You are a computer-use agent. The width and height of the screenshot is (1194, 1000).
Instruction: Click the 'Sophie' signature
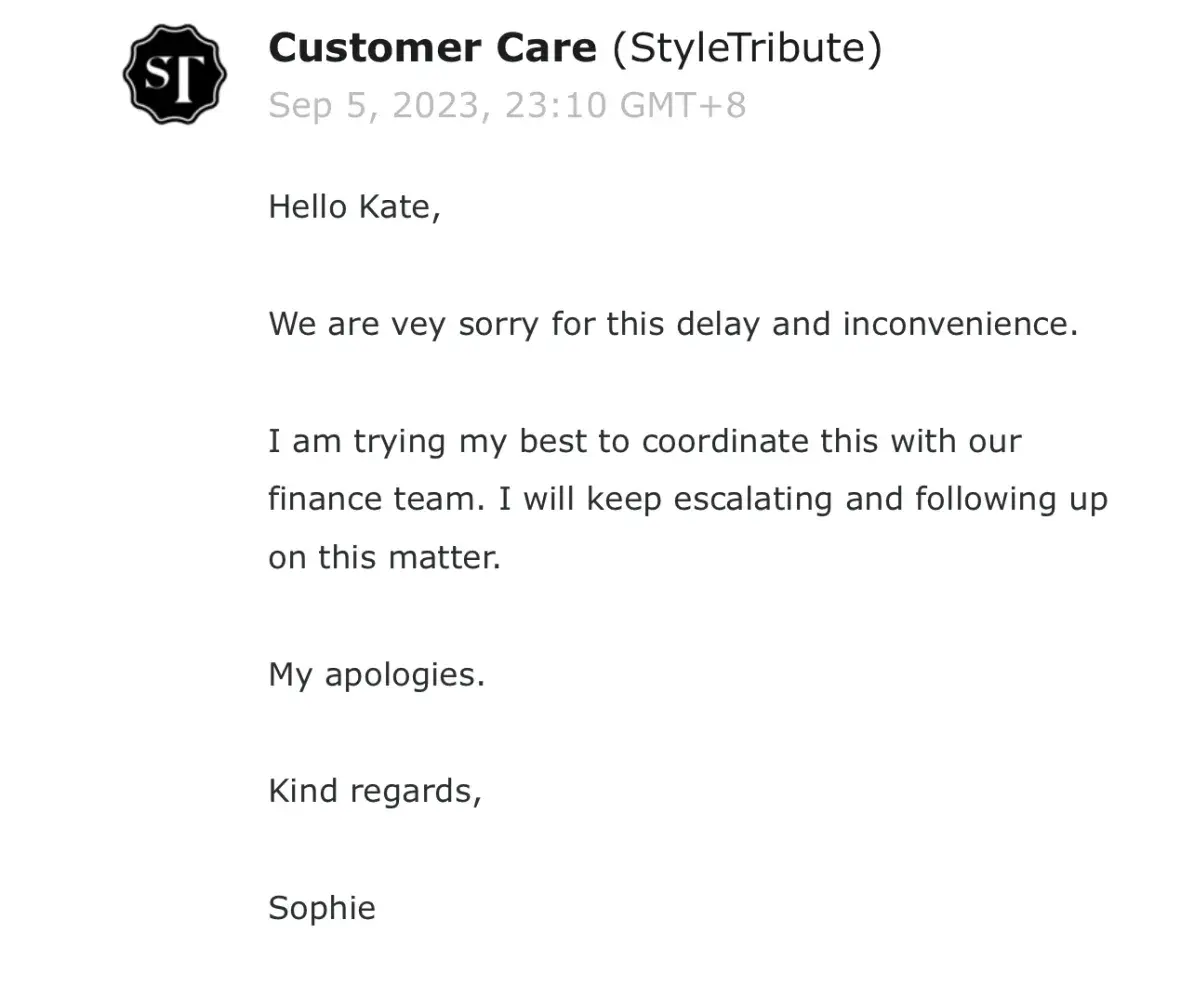[322, 908]
